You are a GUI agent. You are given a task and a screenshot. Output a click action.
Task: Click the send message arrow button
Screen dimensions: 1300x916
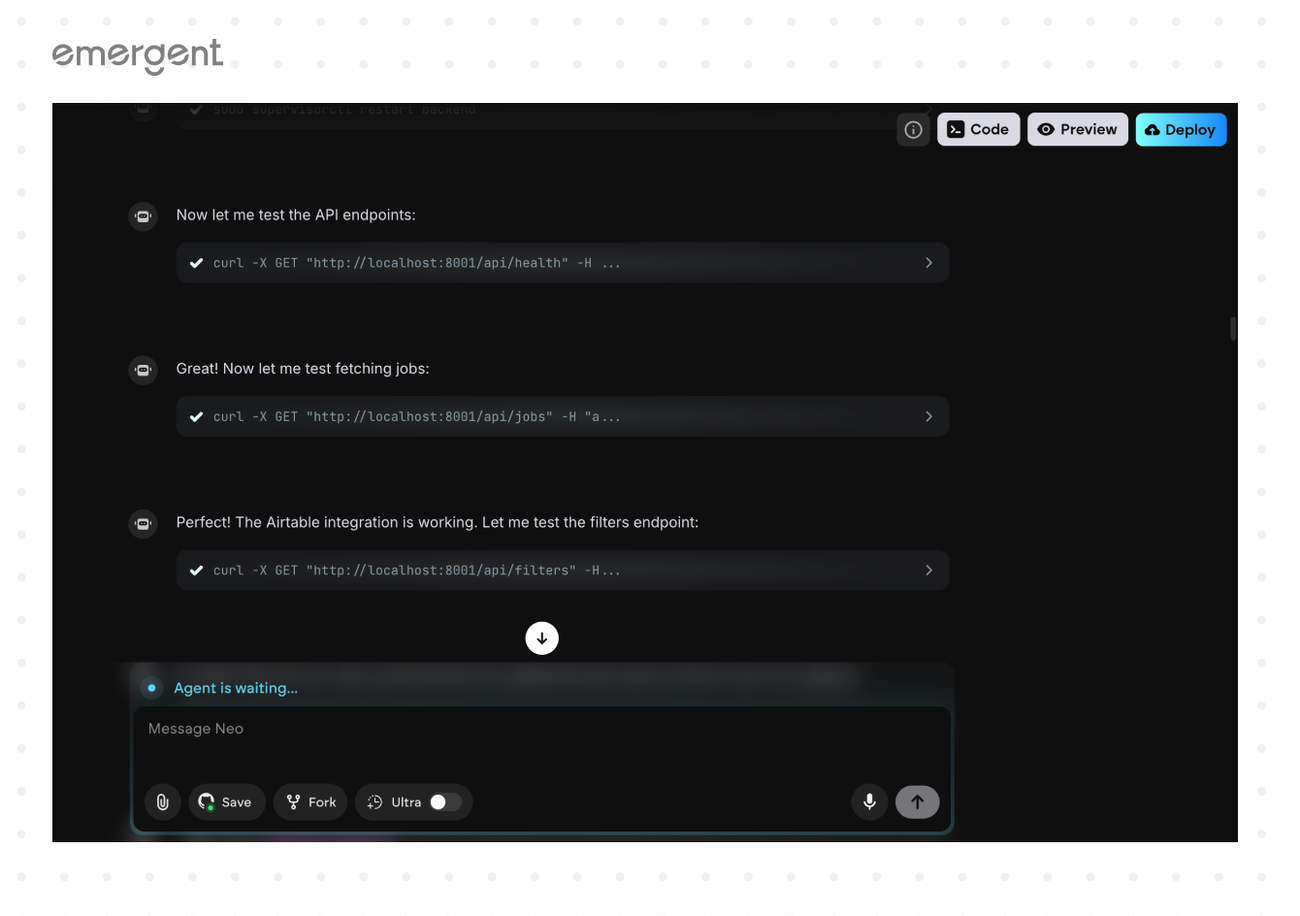click(x=917, y=802)
